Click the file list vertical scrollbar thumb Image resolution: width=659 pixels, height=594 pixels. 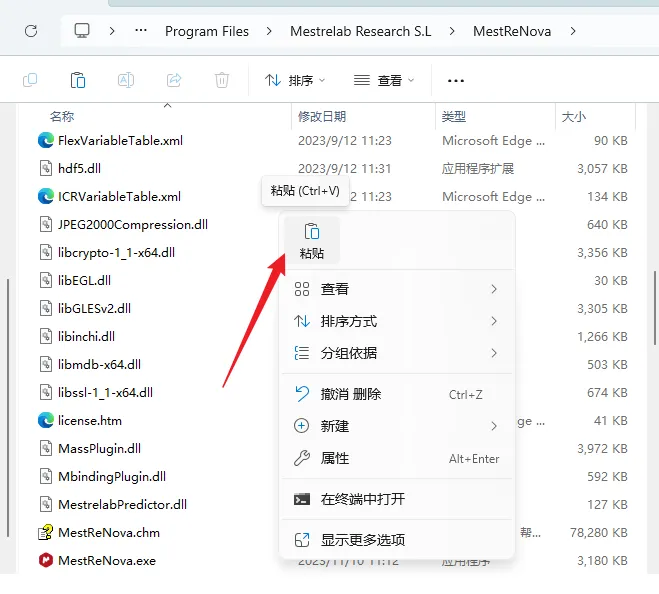click(x=654, y=308)
